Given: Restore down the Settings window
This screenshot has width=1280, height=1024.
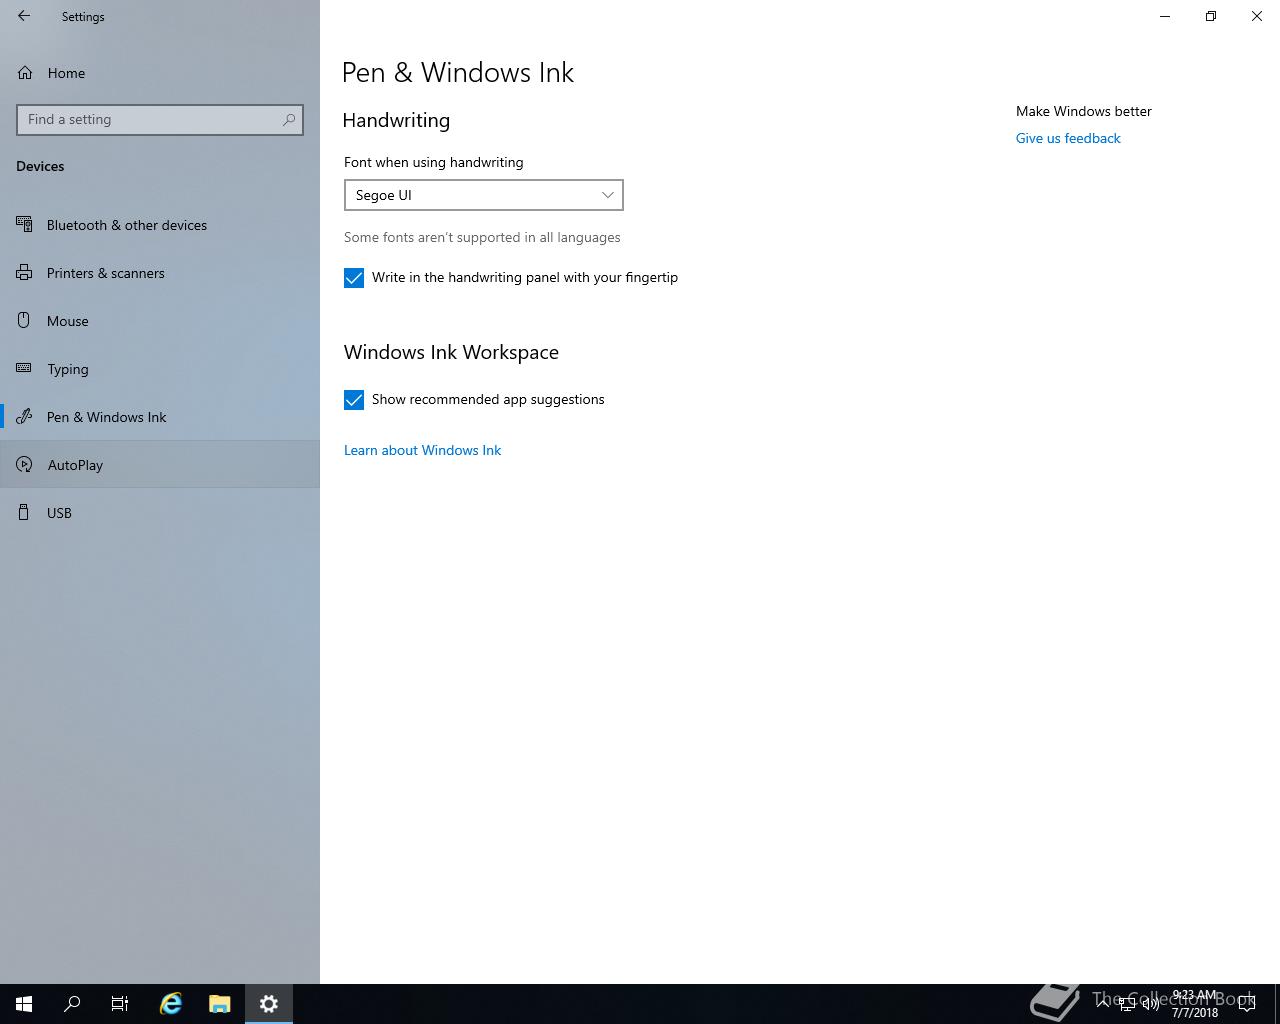Looking at the screenshot, I should (x=1211, y=16).
